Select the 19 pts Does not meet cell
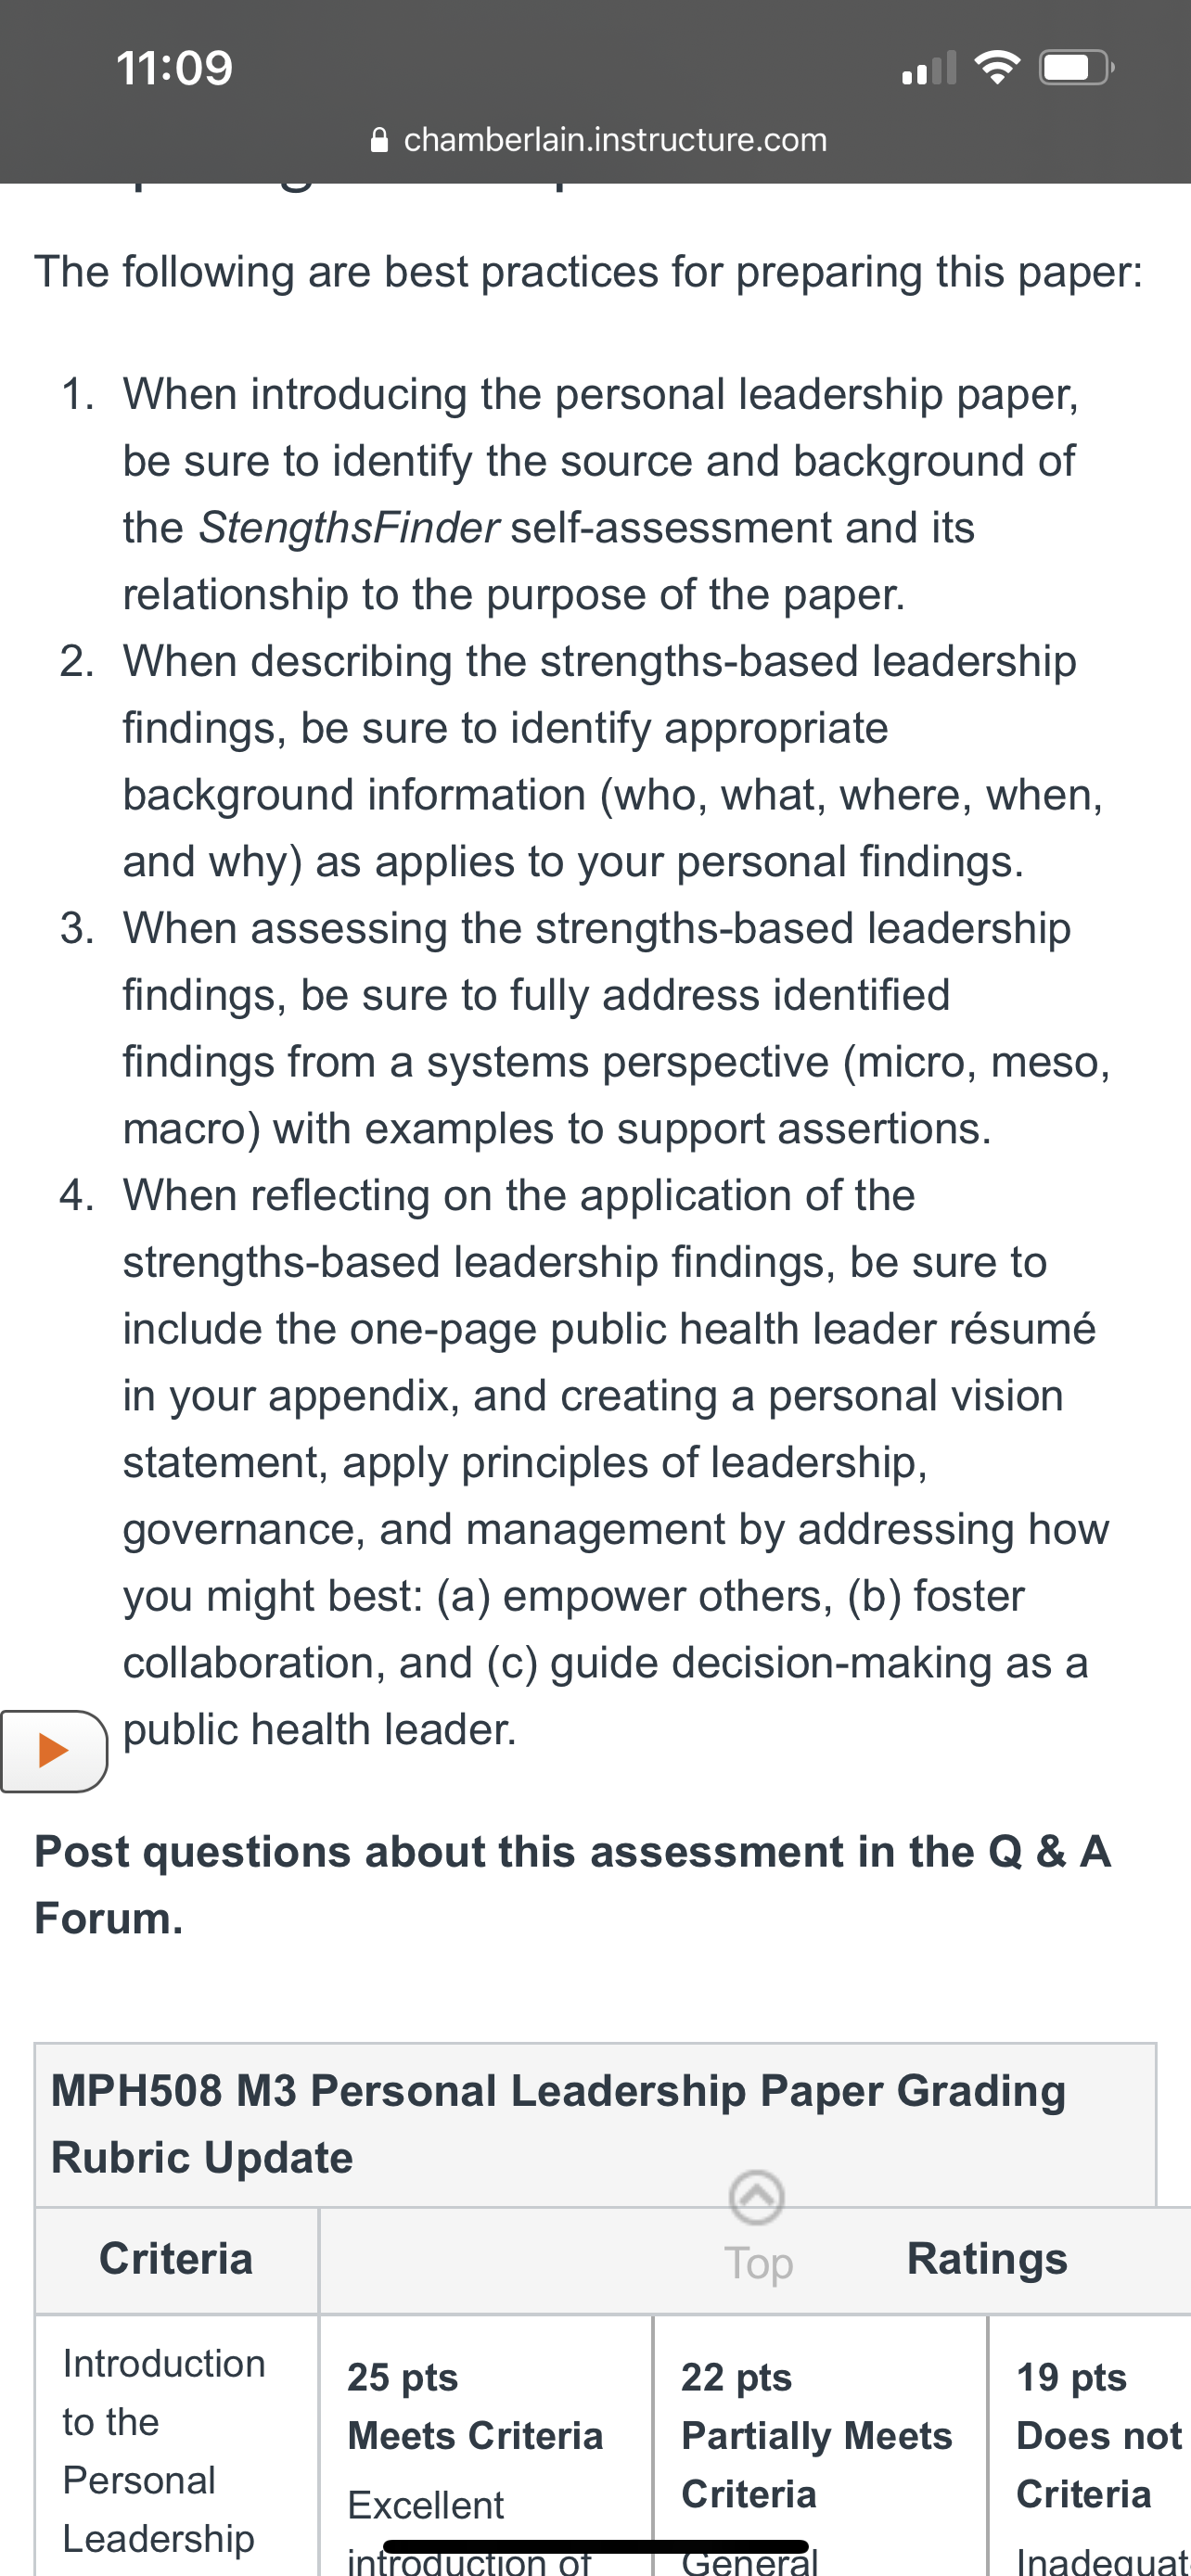Screen dimensions: 1191x2576 [1090, 2445]
